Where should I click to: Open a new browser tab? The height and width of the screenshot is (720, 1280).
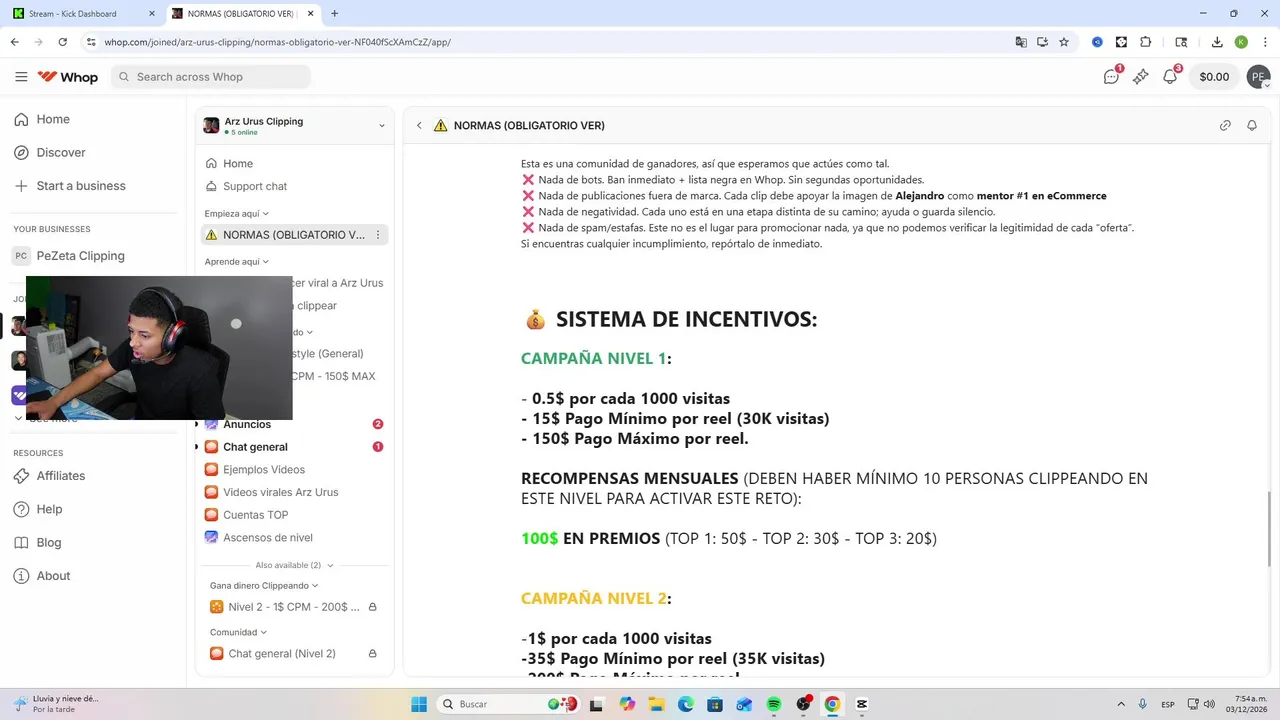click(334, 14)
